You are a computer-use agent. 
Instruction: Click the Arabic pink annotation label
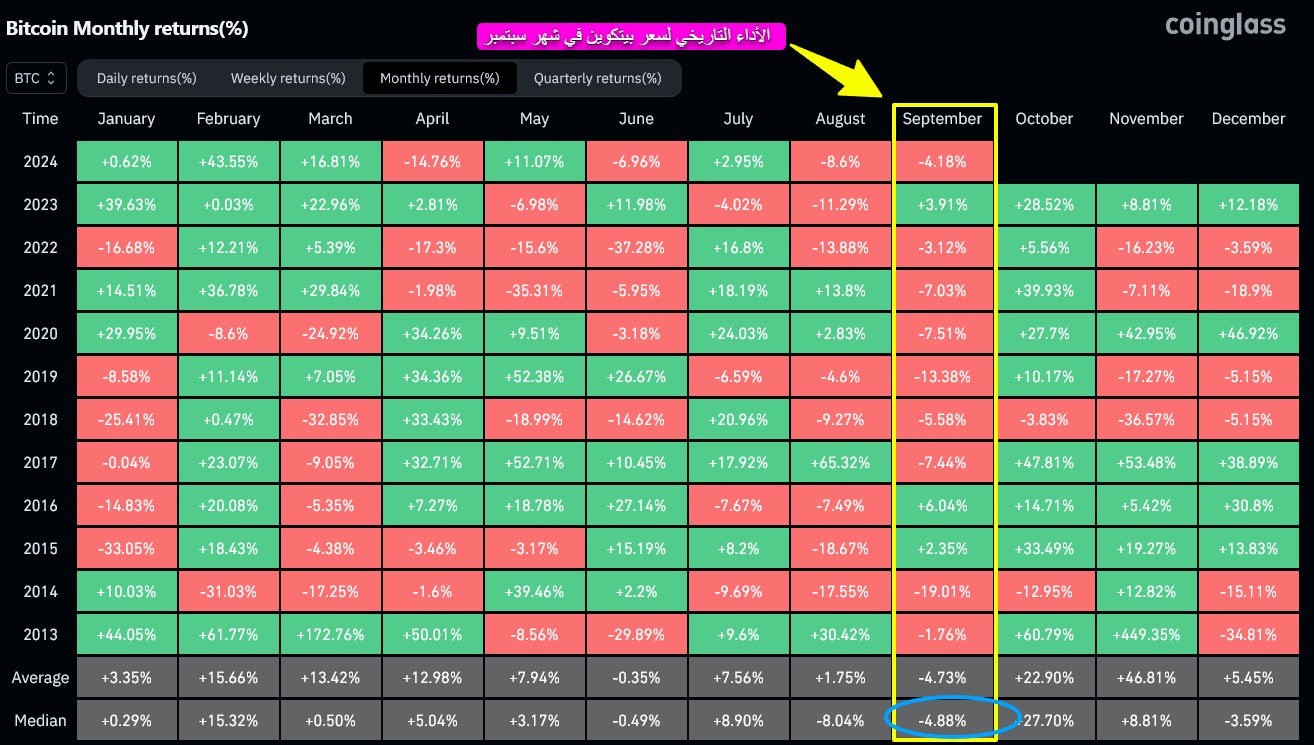[631, 36]
